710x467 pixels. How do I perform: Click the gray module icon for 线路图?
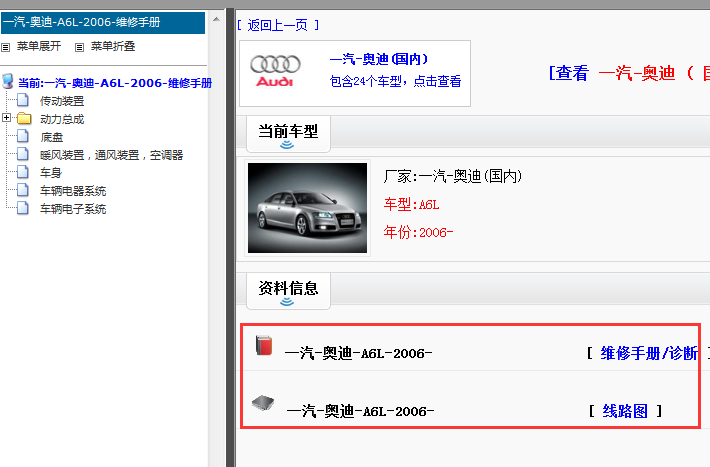tap(263, 403)
